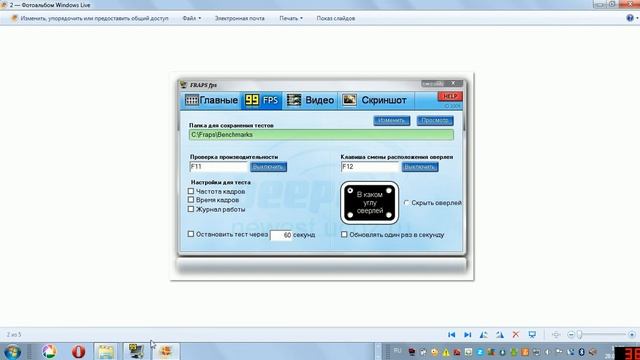Open the Печать dropdown menu
640x360 pixels.
[x=291, y=18]
